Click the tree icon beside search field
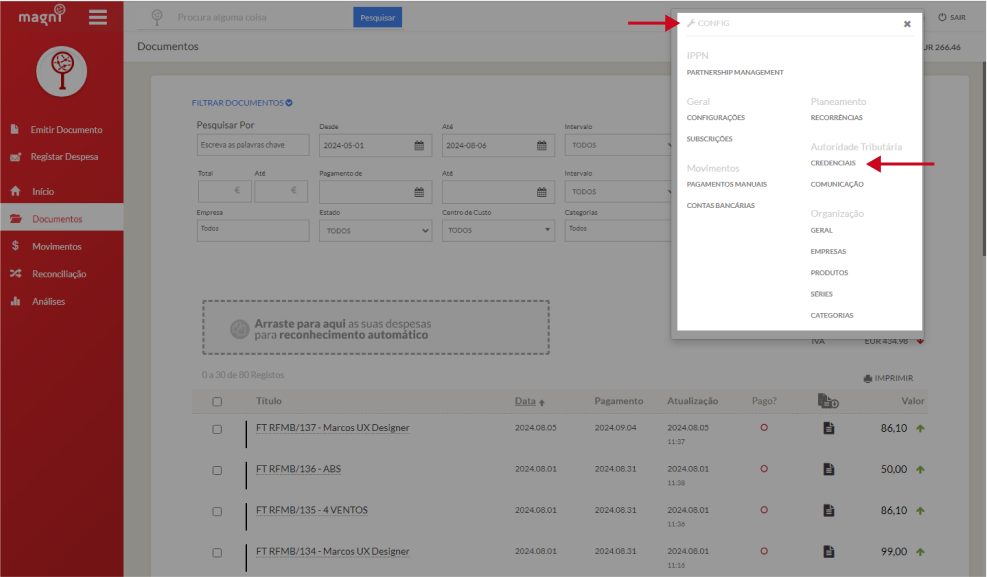987x577 pixels. [x=157, y=18]
